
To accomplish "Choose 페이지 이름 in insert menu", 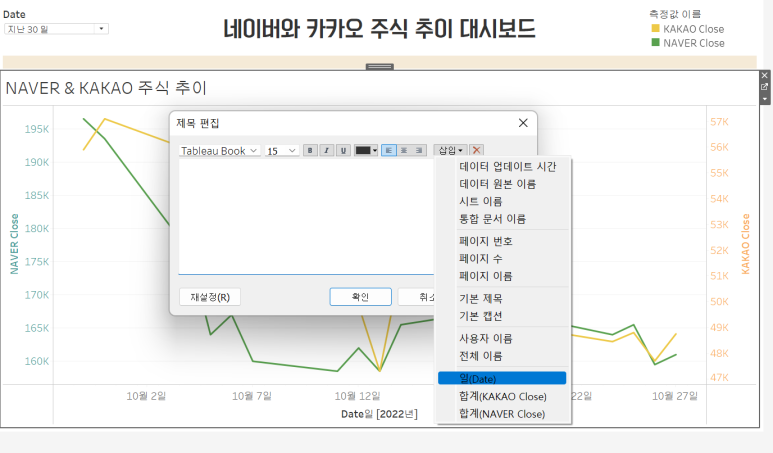I will 486,276.
